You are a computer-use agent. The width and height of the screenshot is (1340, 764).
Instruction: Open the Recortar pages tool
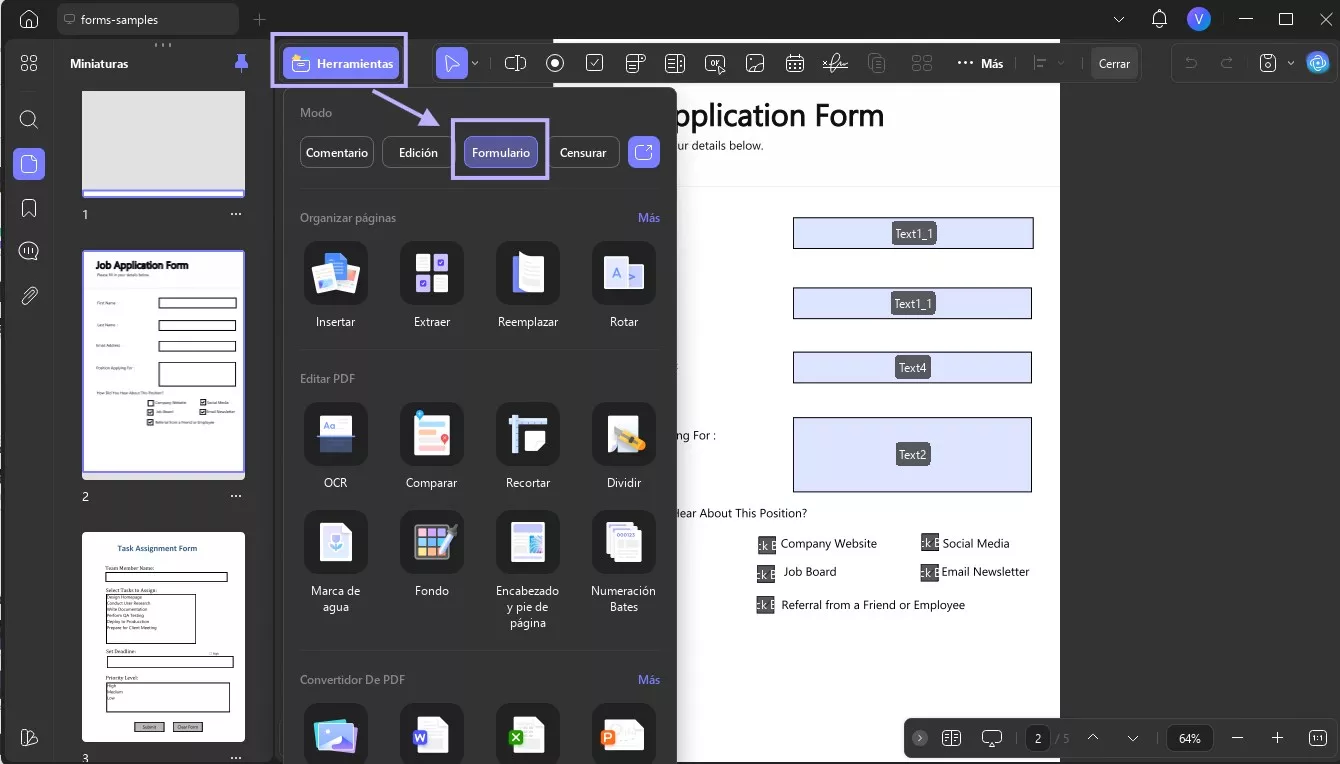click(528, 434)
